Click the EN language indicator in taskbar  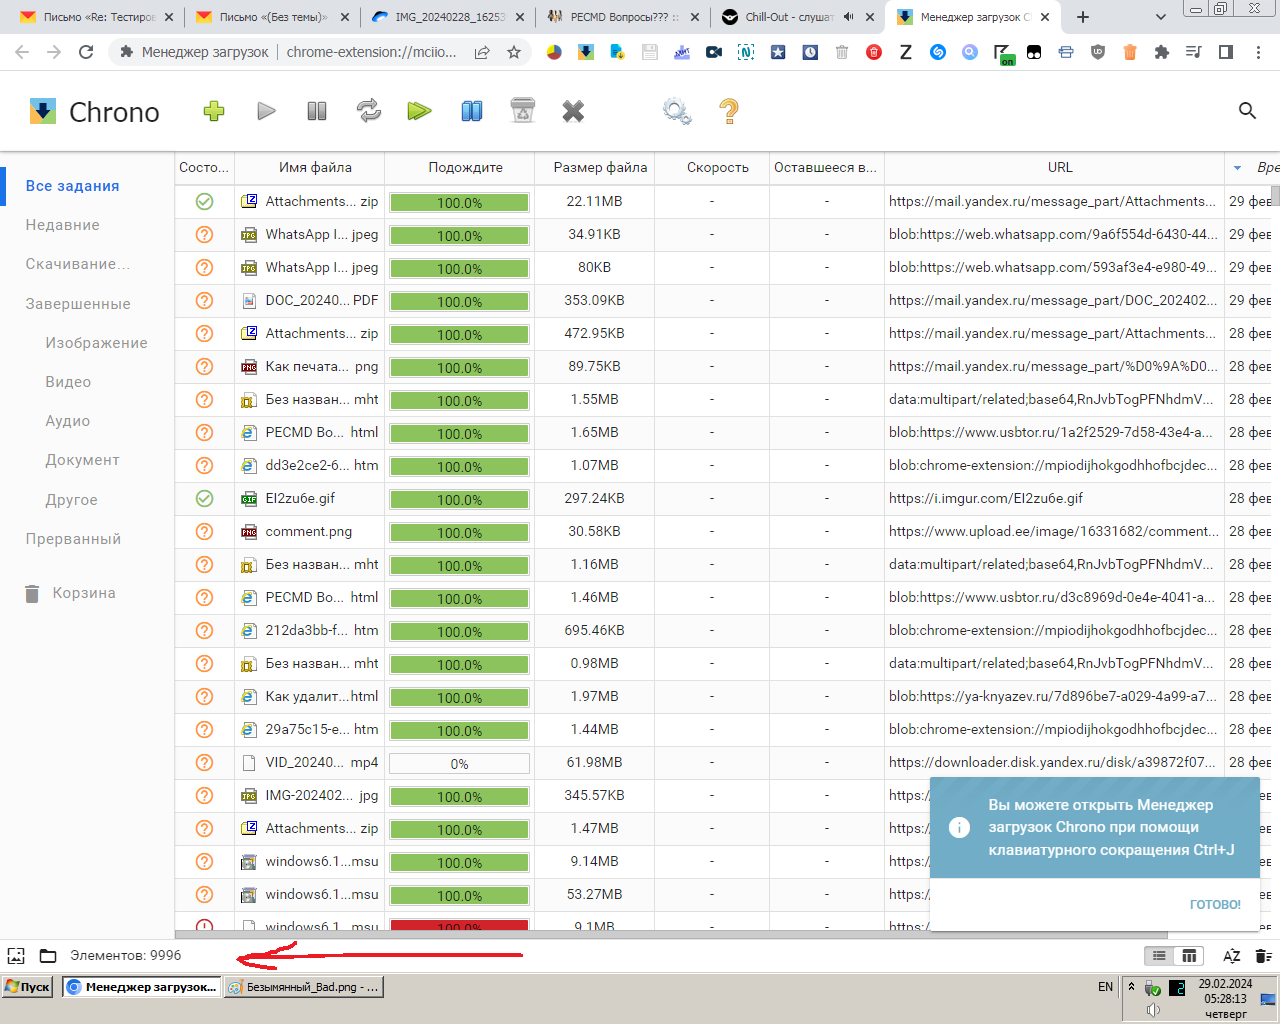pyautogui.click(x=1105, y=987)
